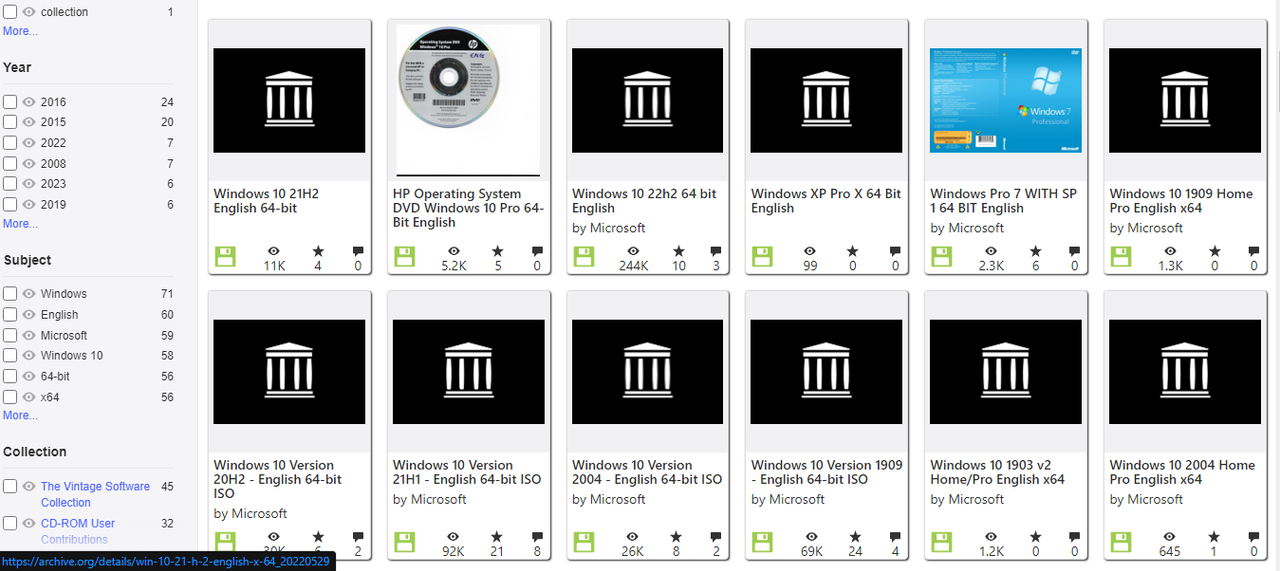Screen dimensions: 1280x571
Task: Click the views eye on Windows Pro 7 card
Action: point(991,252)
